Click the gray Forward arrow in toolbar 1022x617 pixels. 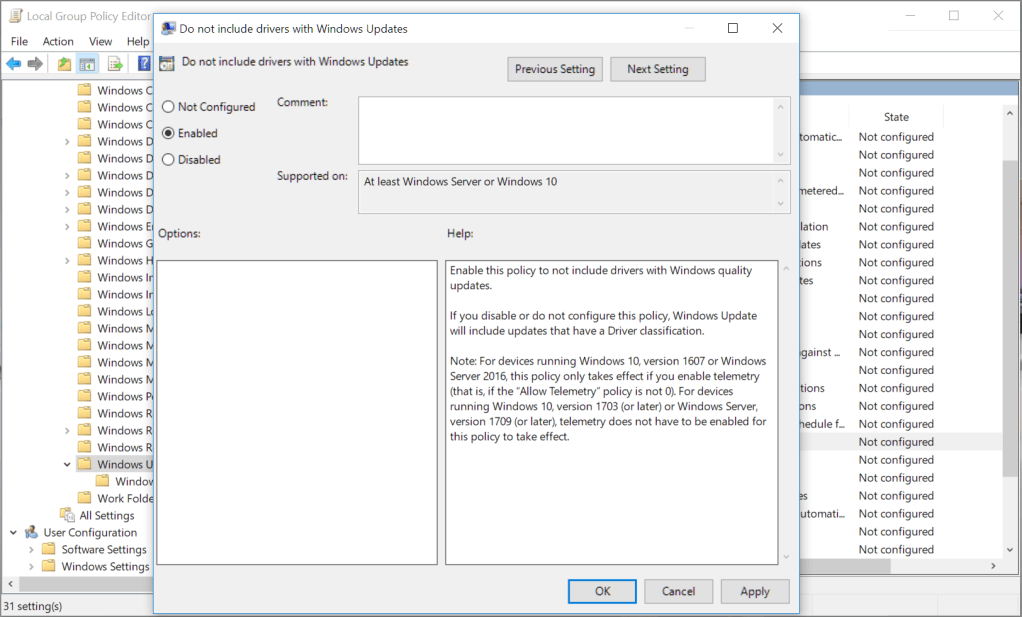36,64
